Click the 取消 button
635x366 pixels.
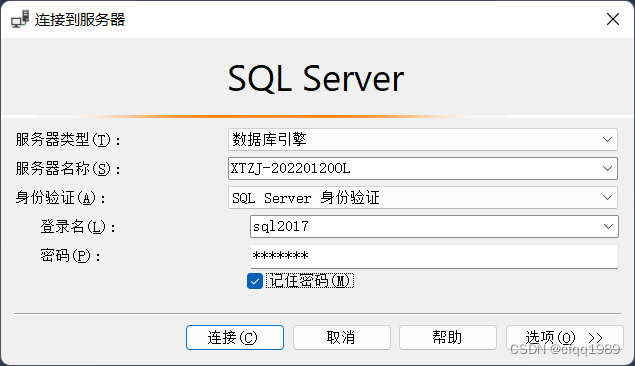coord(341,337)
